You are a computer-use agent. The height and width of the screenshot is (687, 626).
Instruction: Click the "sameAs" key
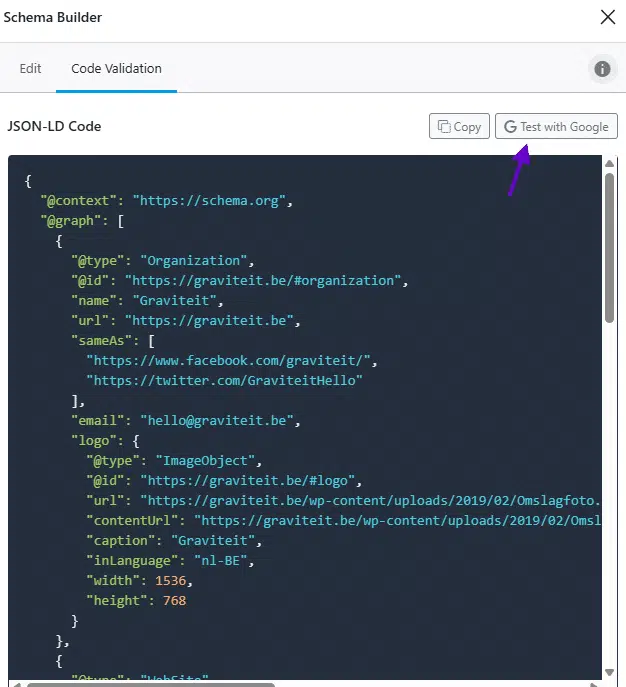point(102,340)
